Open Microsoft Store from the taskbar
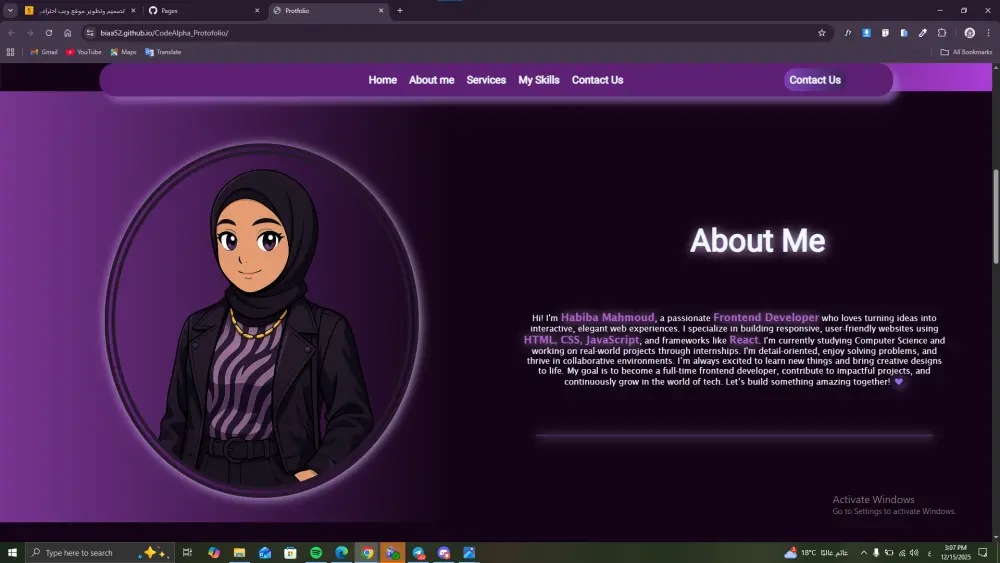 (290, 552)
